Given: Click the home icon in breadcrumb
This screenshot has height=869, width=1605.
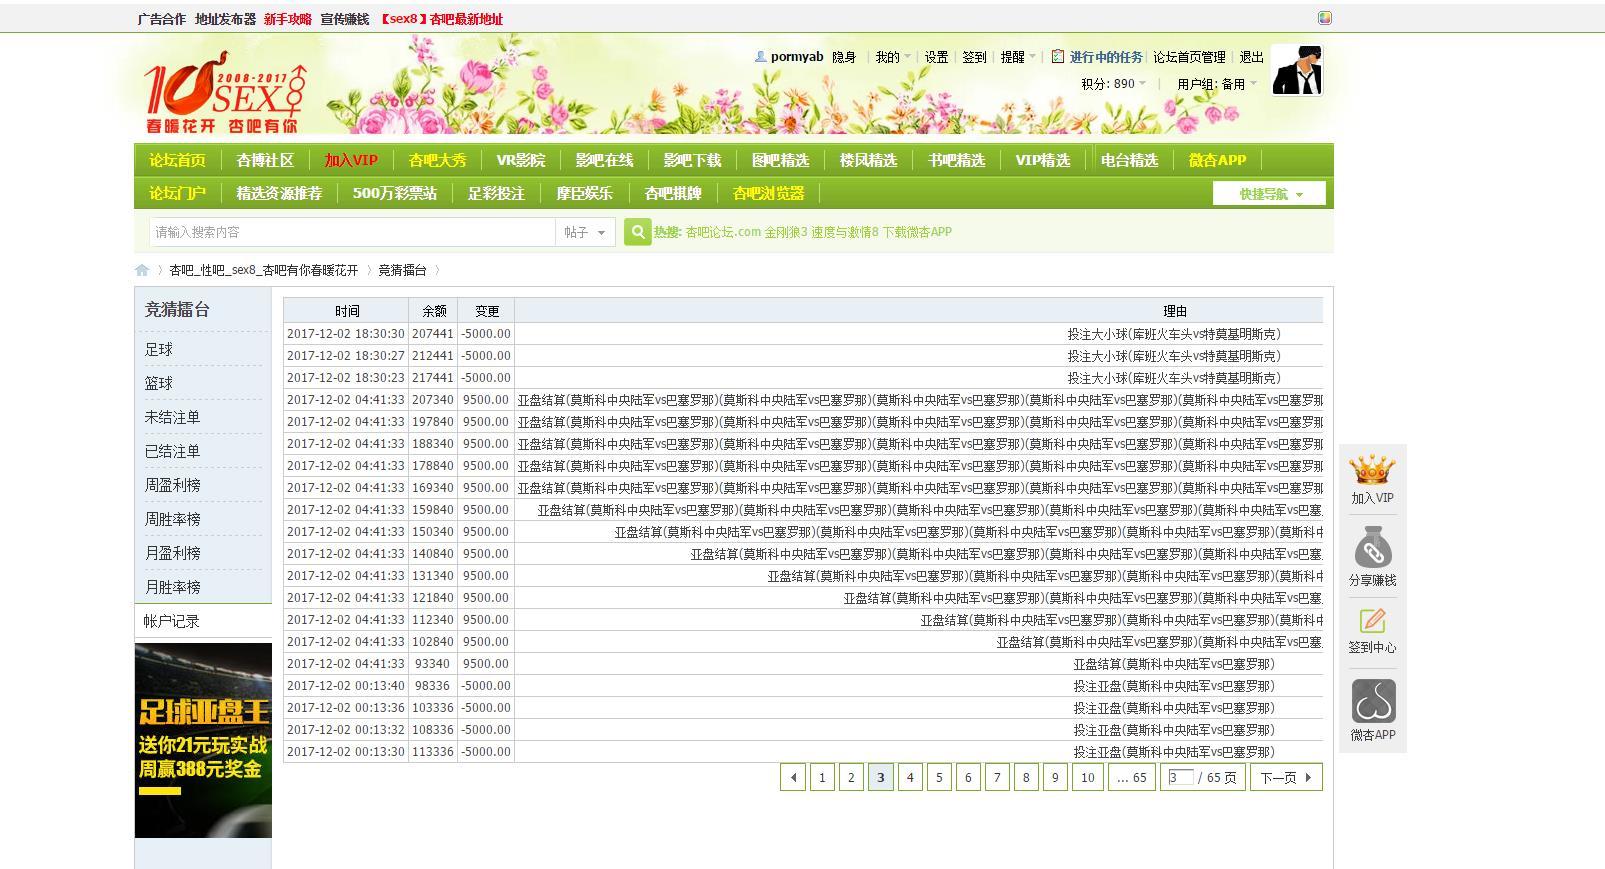Looking at the screenshot, I should pos(142,270).
